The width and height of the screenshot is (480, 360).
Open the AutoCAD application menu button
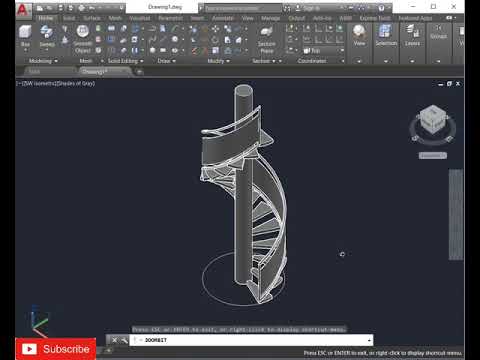click(23, 10)
